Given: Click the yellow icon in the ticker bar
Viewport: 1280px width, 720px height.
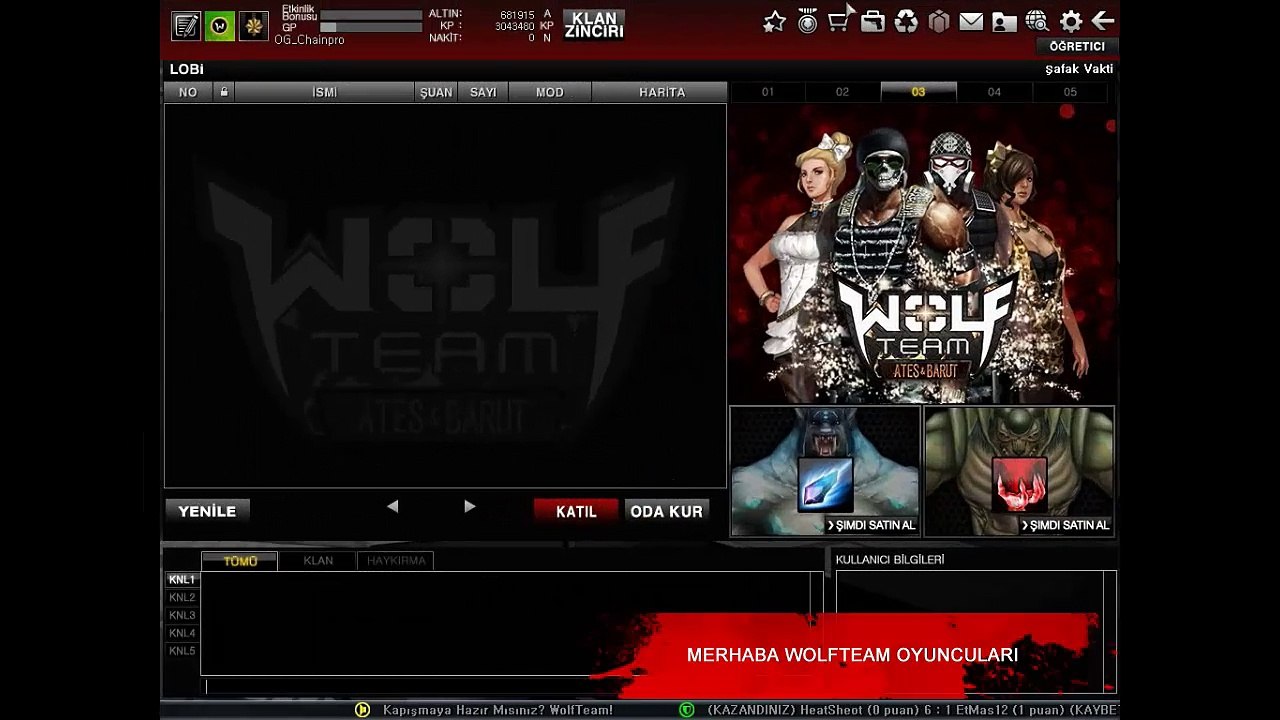Looking at the screenshot, I should click(x=363, y=710).
